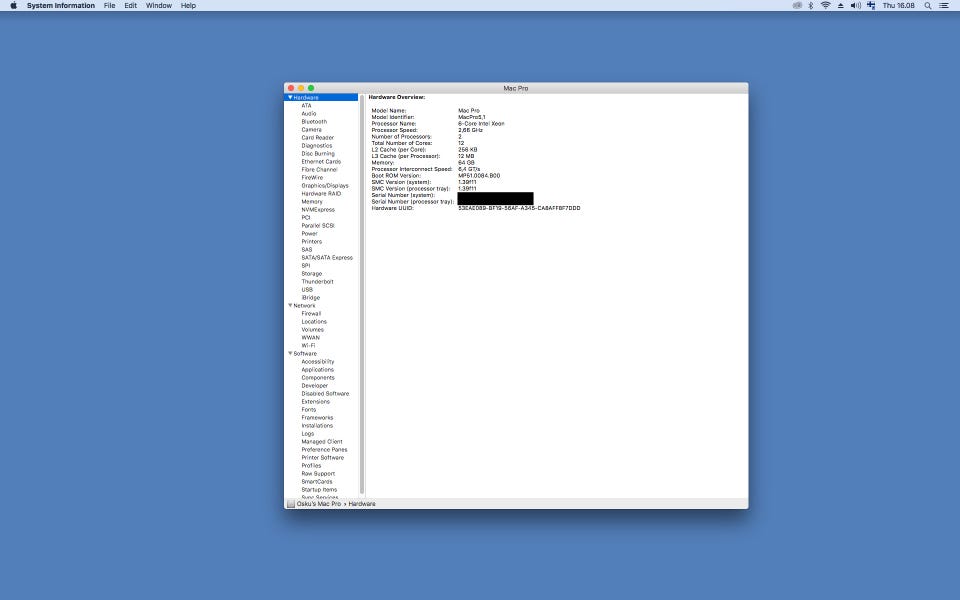Click the sidebar vertical scrollbar
The image size is (960, 600).
pyautogui.click(x=362, y=296)
